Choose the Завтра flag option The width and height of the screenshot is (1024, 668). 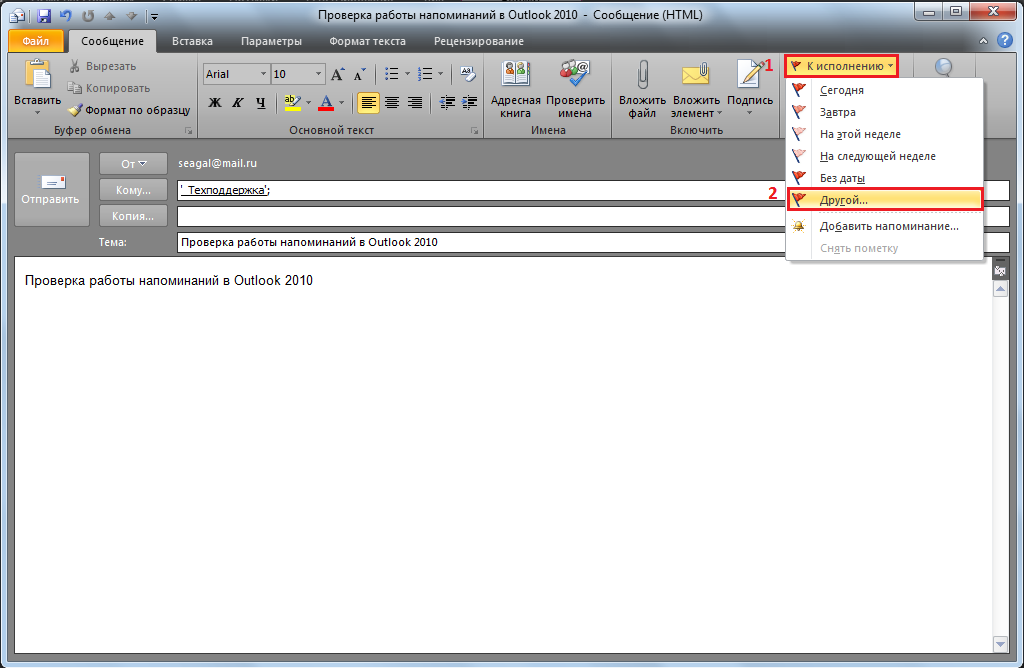point(884,112)
